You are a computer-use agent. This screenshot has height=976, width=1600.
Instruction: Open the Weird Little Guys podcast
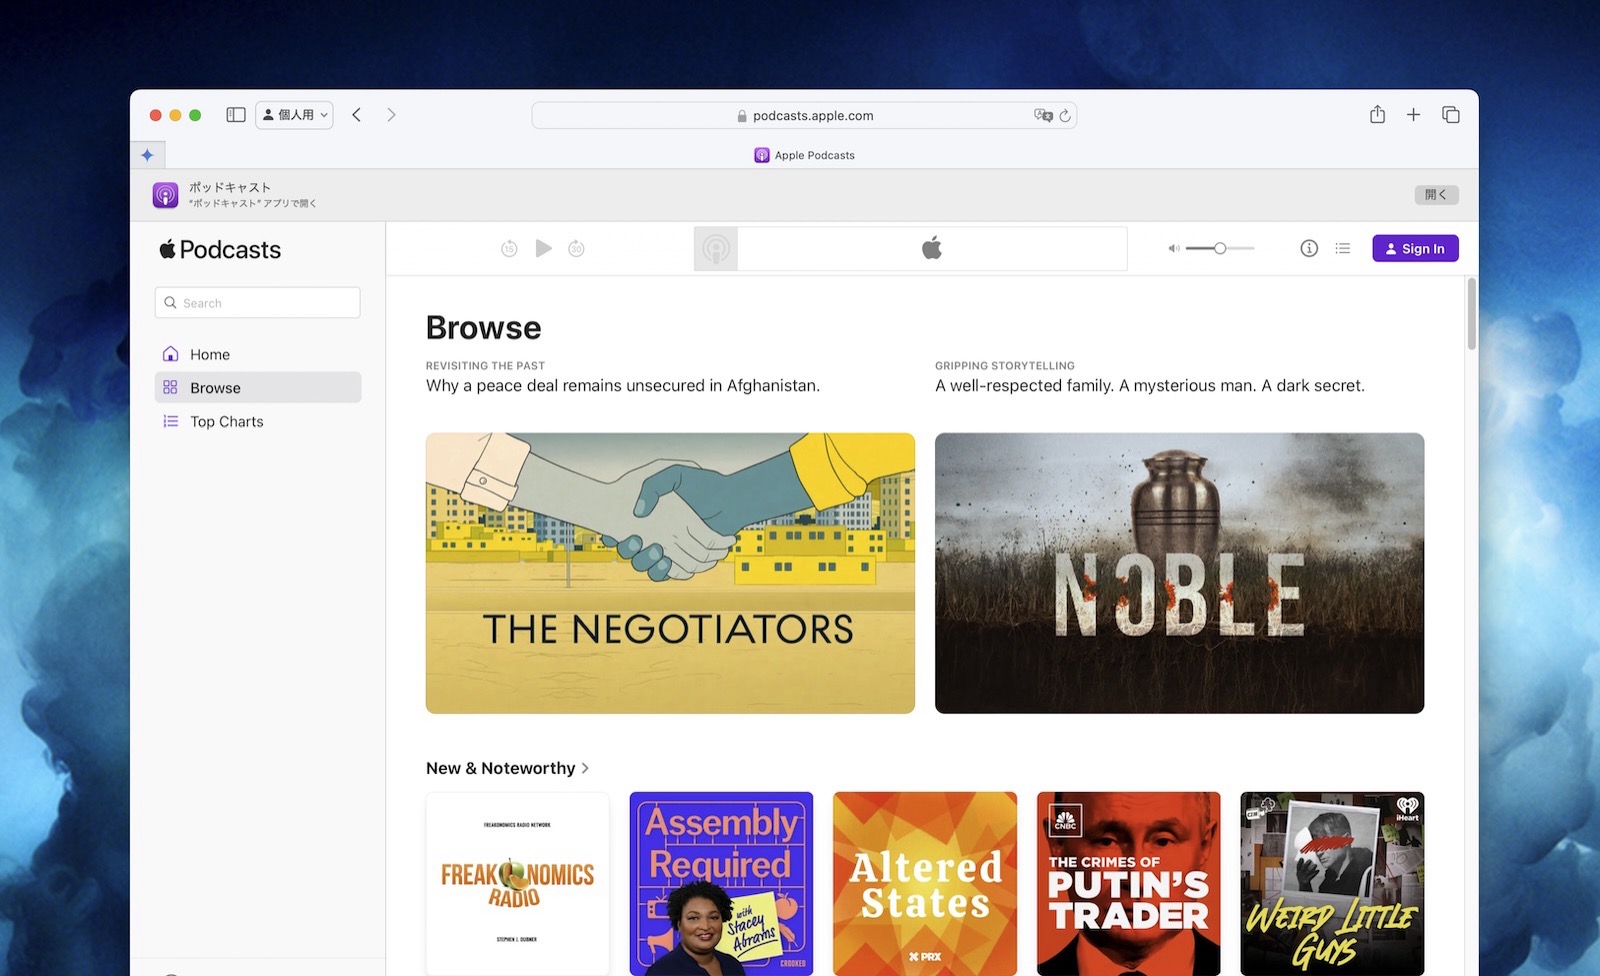pyautogui.click(x=1332, y=884)
